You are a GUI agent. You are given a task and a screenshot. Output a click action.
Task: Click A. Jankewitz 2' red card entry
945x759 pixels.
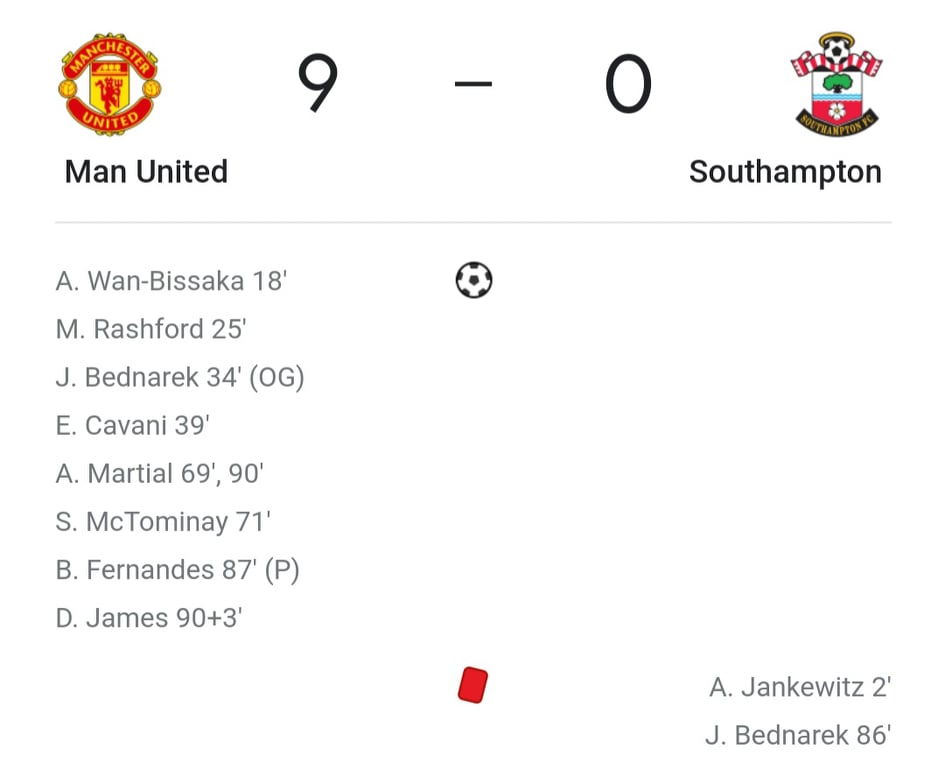(x=800, y=687)
